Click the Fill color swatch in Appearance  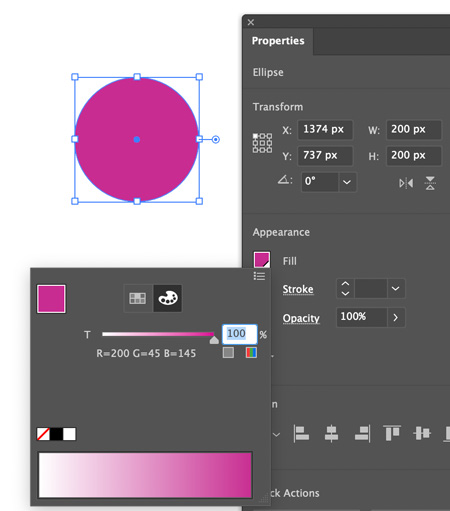[262, 260]
